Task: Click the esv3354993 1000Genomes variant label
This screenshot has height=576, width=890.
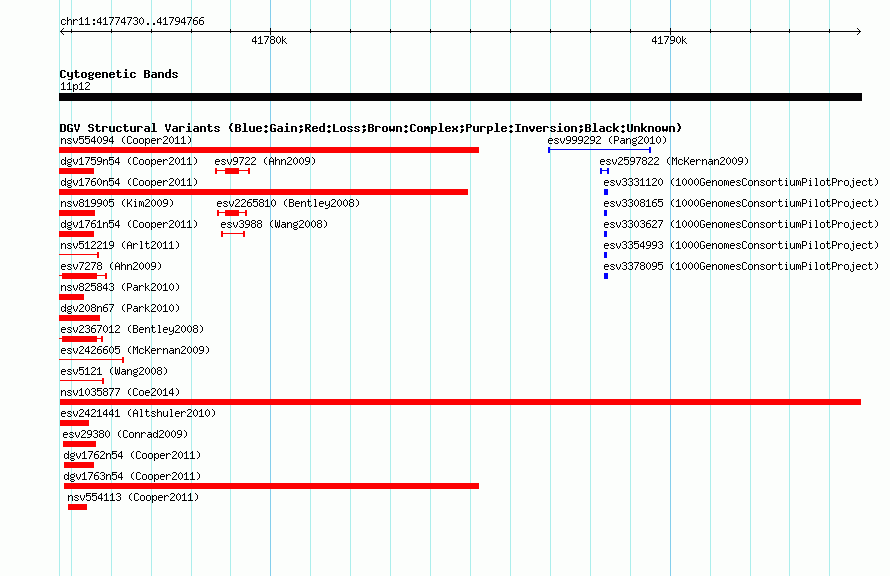Action: (741, 245)
